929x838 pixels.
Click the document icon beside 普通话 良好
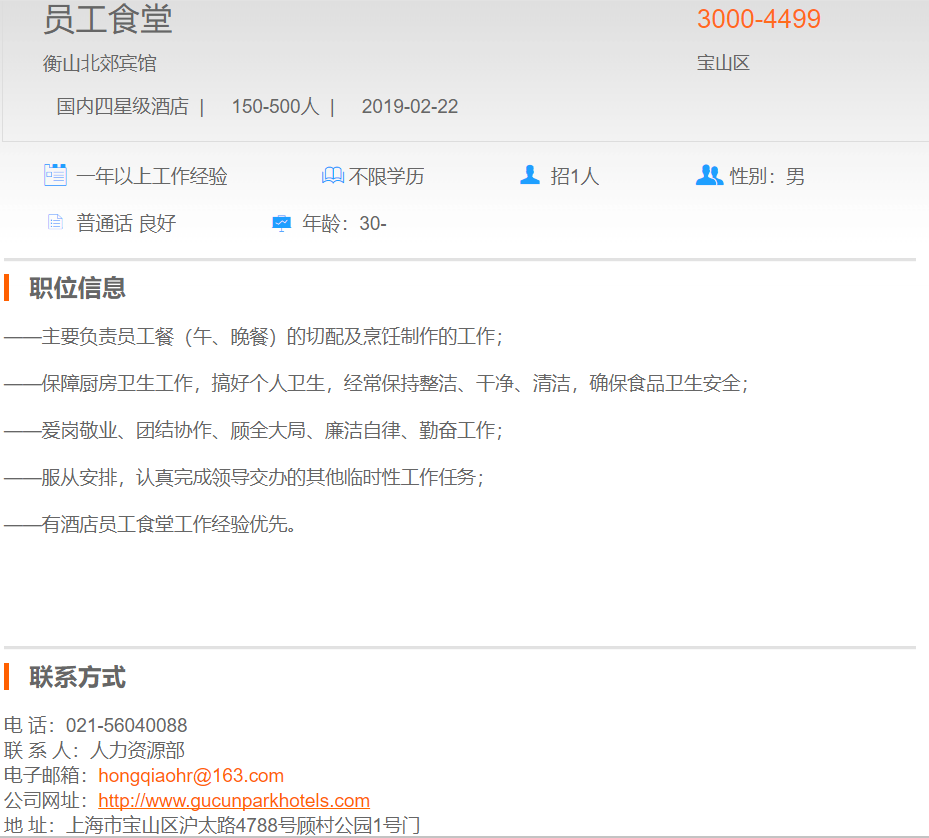(x=55, y=222)
